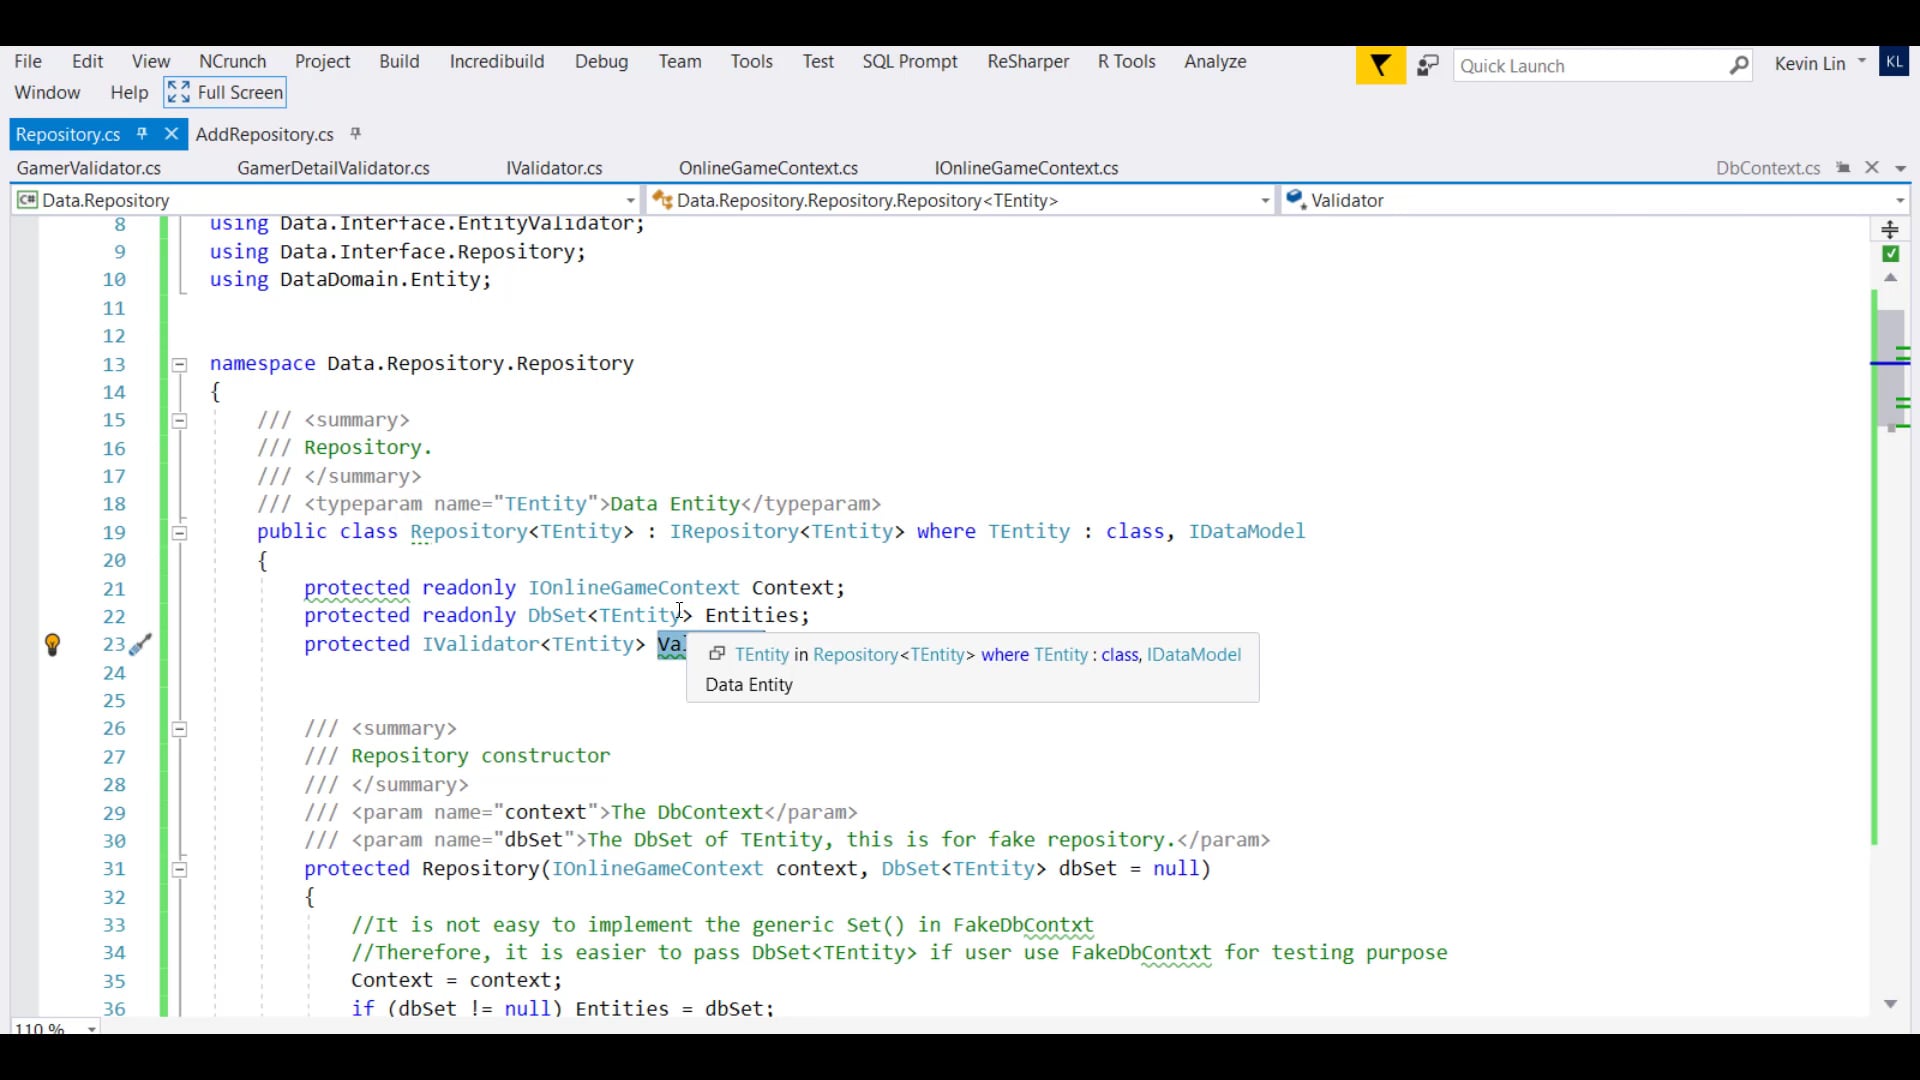Open the Send Feedback icon near Quick Launch
Image resolution: width=1920 pixels, height=1080 pixels.
1428,65
